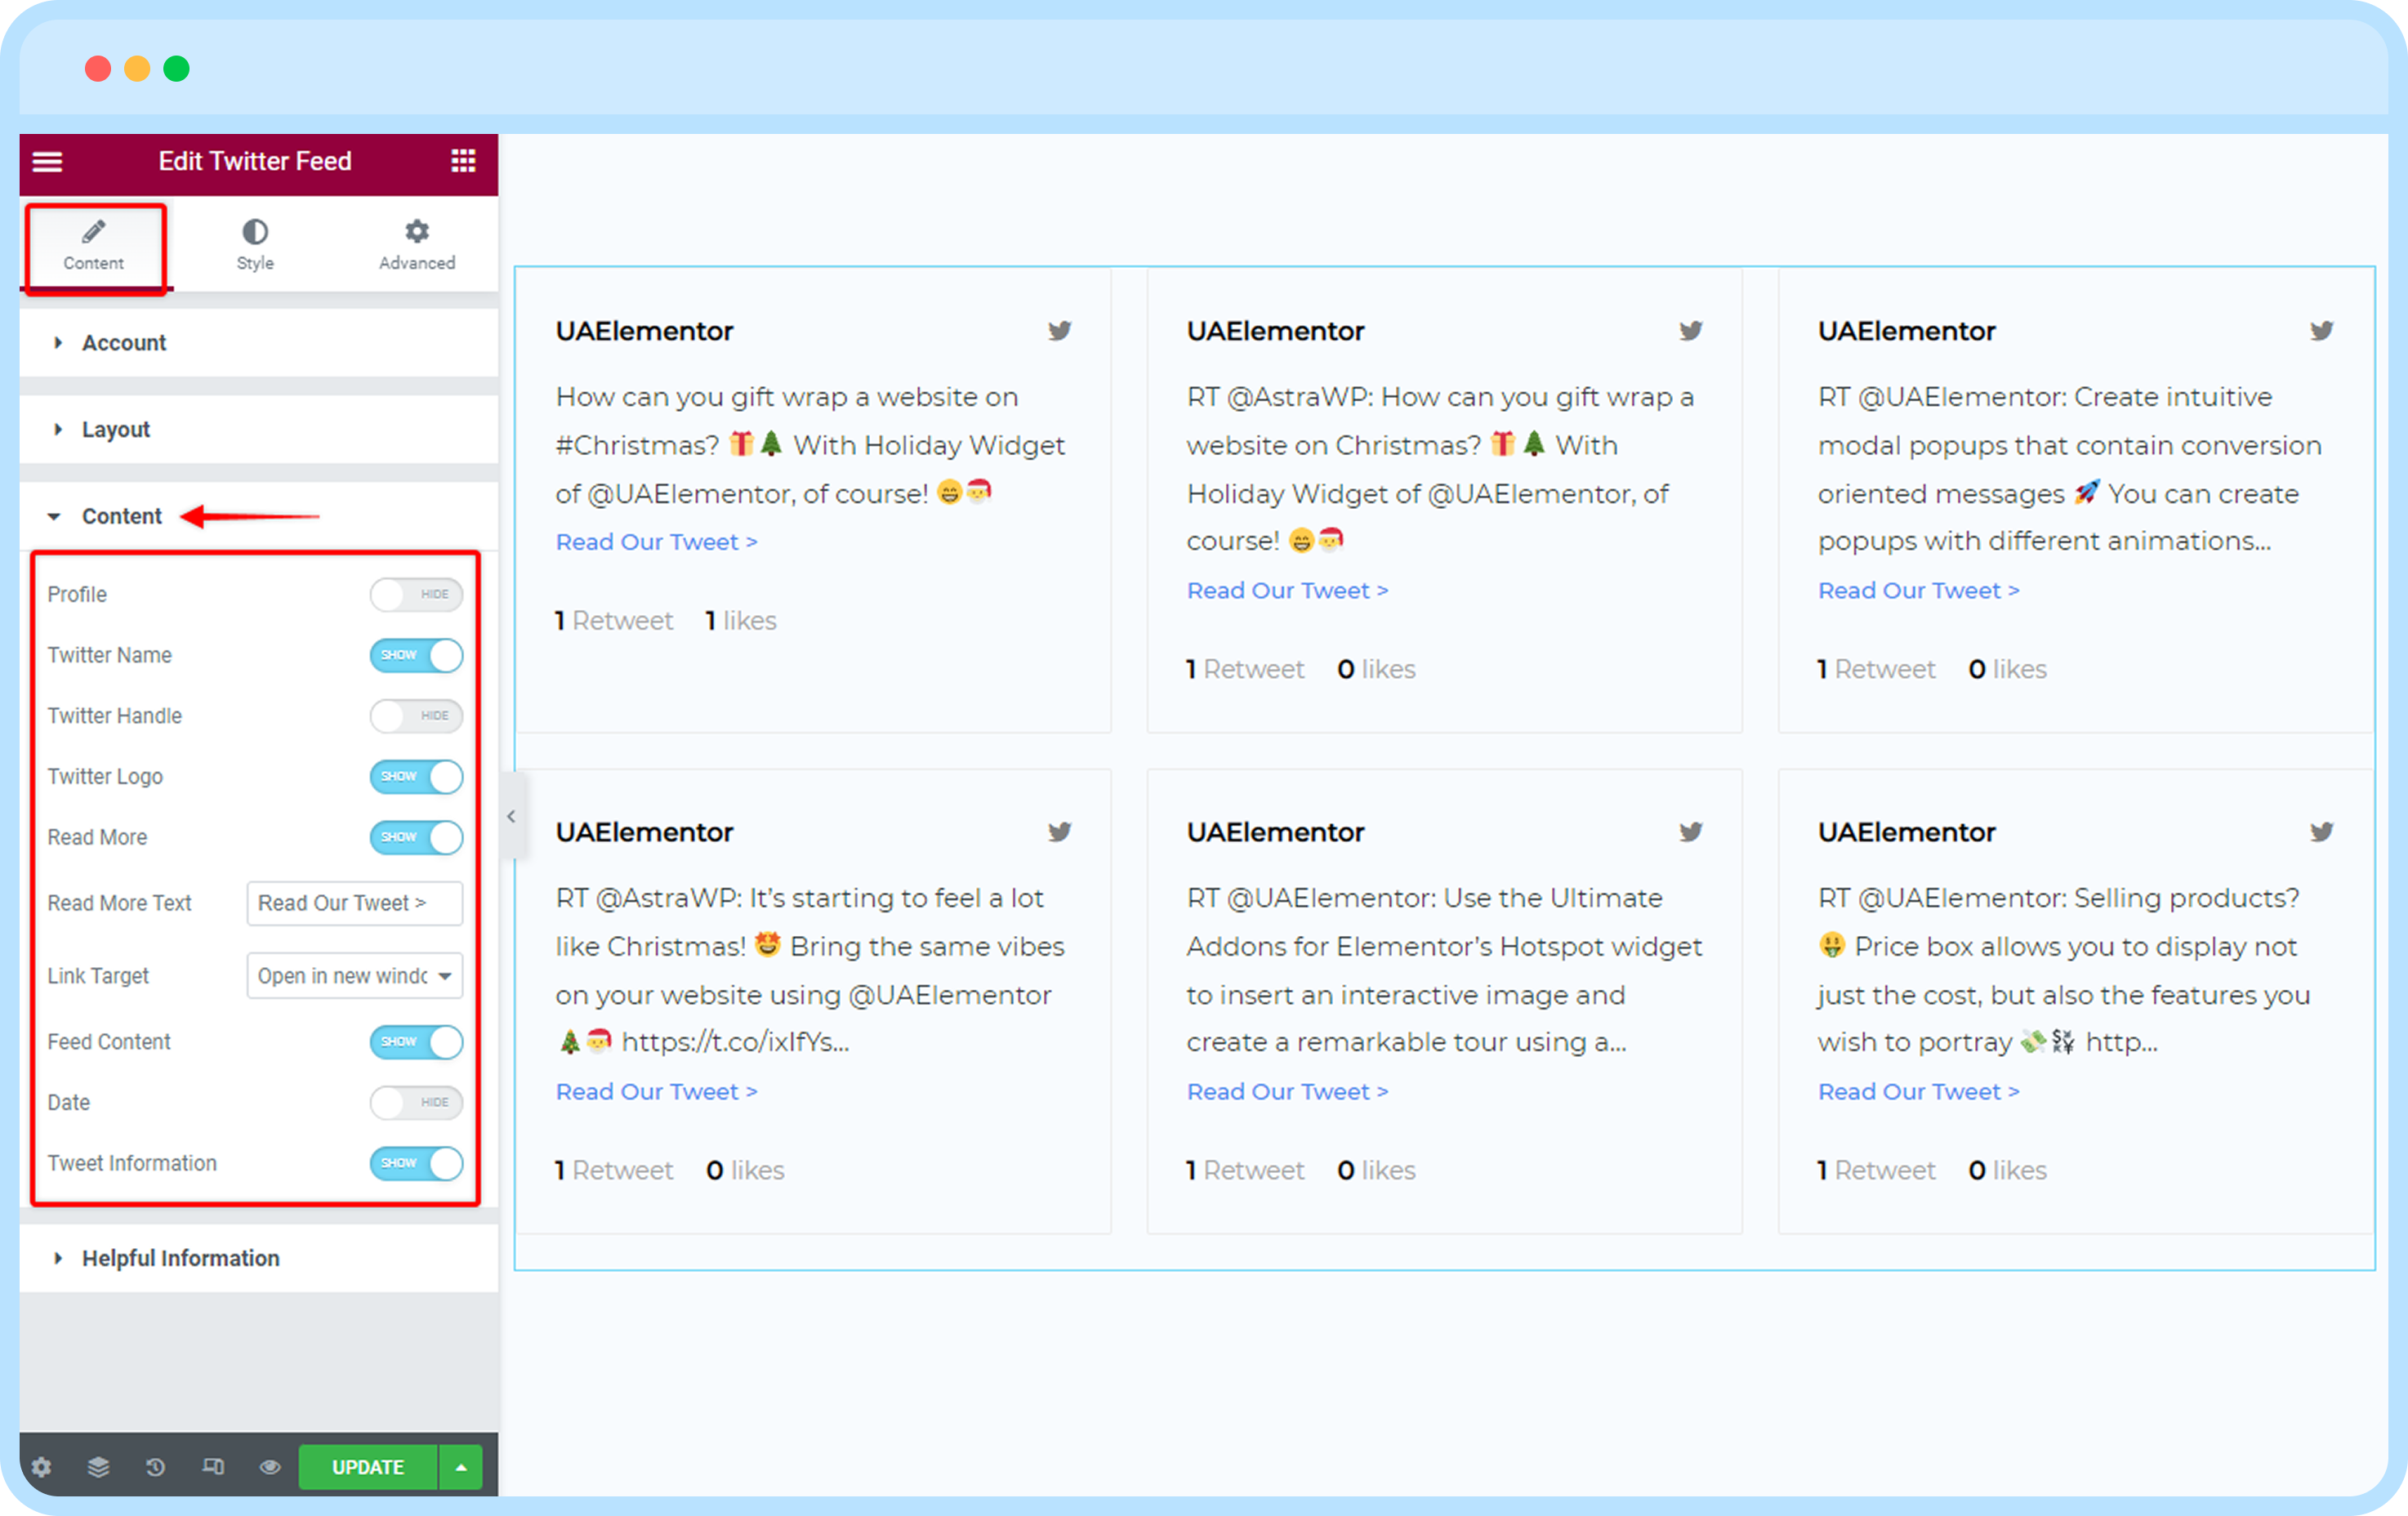Click Twitter bird icon on first tweet
This screenshot has height=1516, width=2408.
click(x=1059, y=331)
